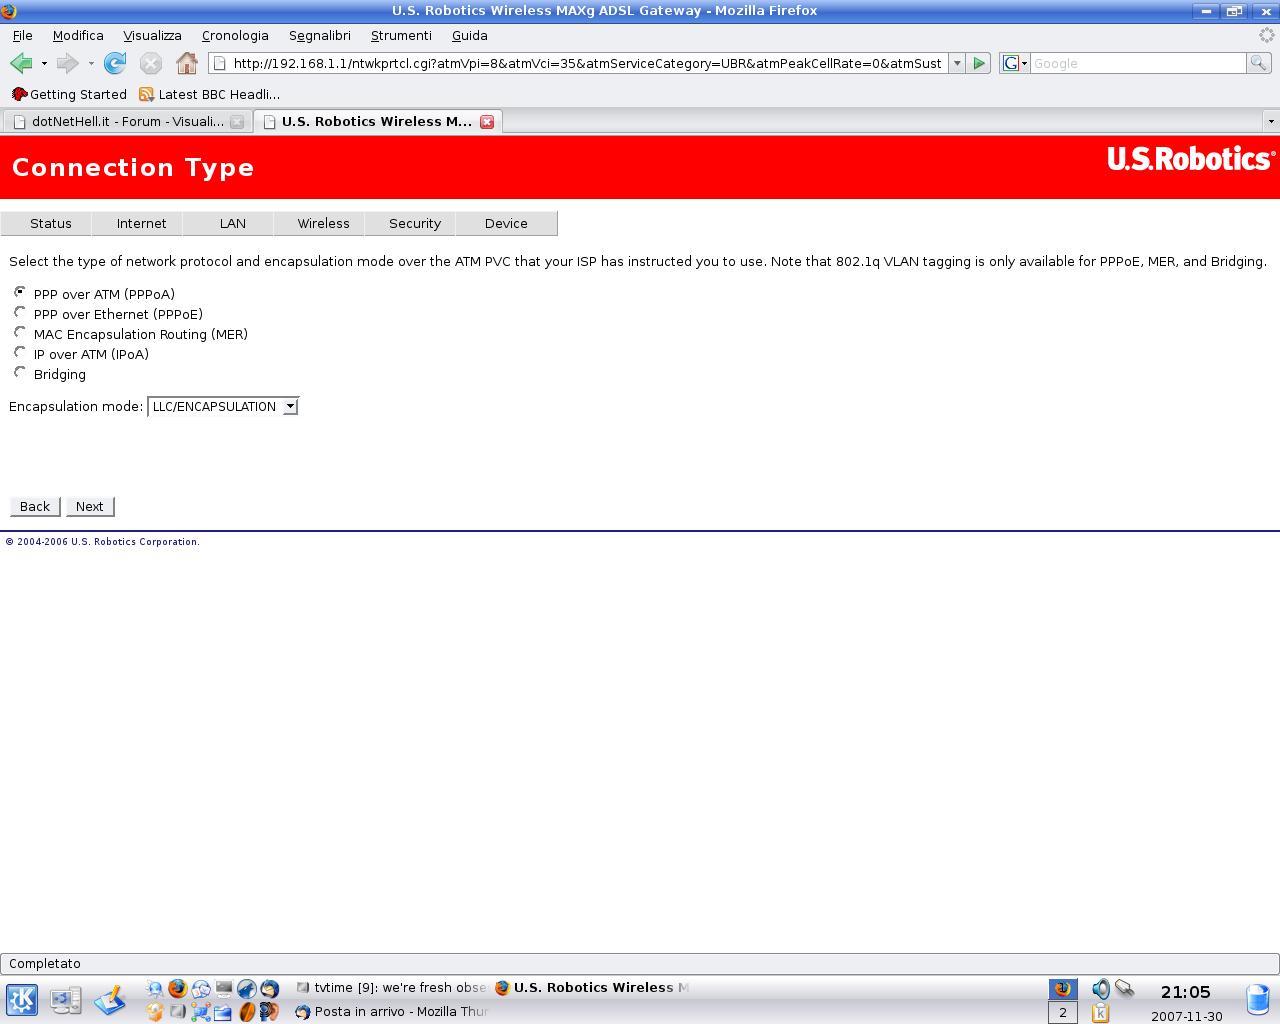Click the 21:05 clock
This screenshot has width=1280, height=1024.
click(x=1185, y=992)
